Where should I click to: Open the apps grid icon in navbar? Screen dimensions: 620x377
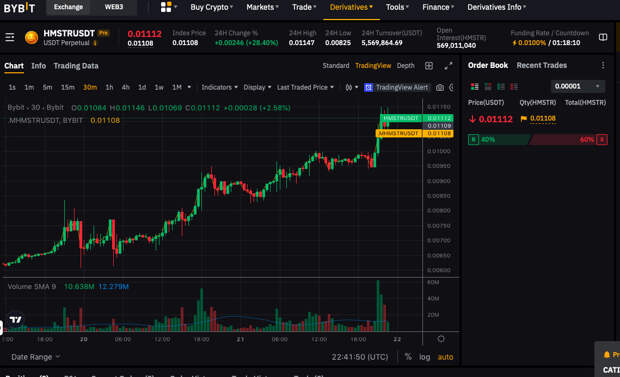166,7
